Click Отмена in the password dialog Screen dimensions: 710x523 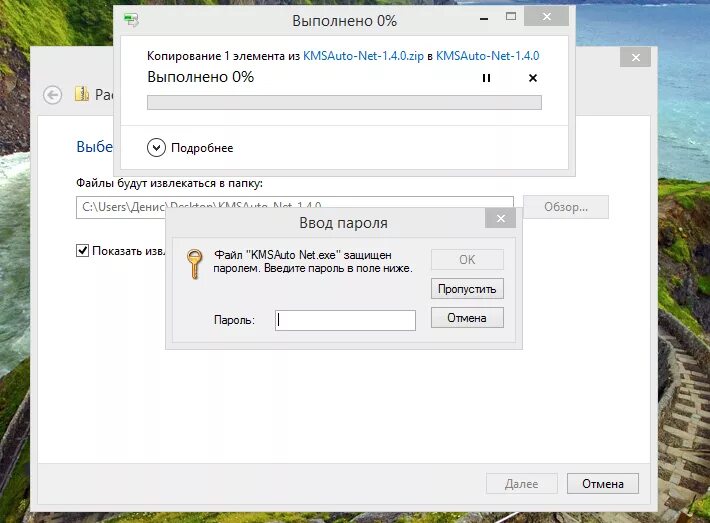[467, 318]
